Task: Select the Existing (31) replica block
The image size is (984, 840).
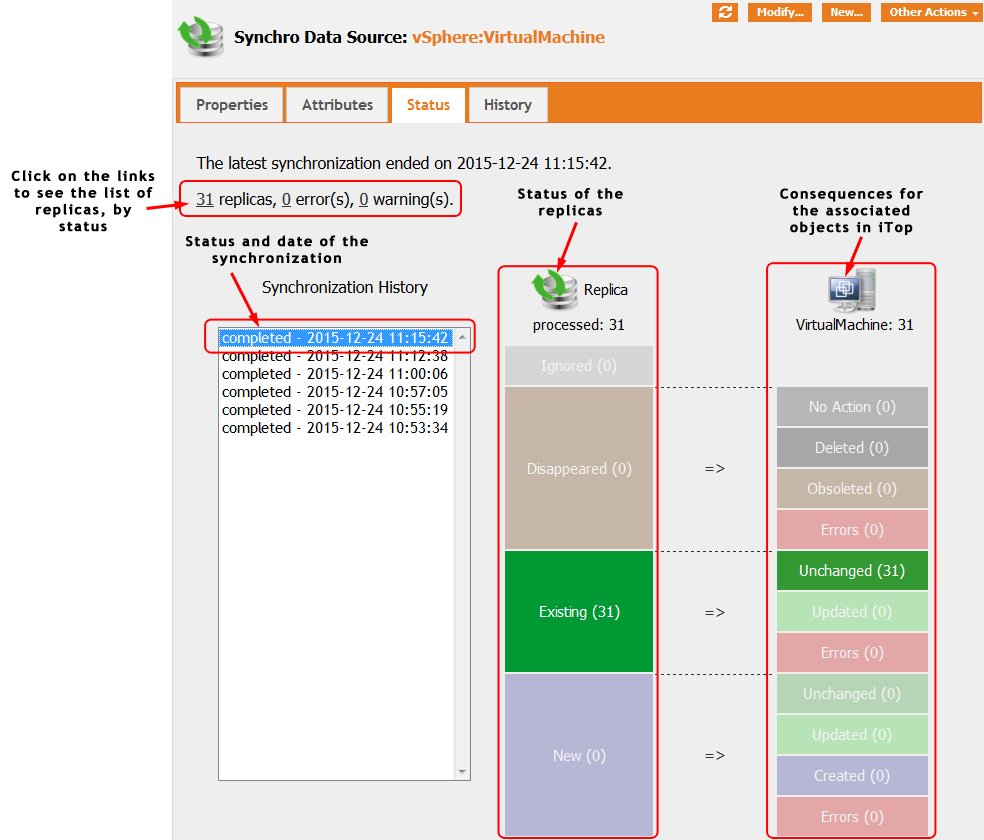Action: 579,610
